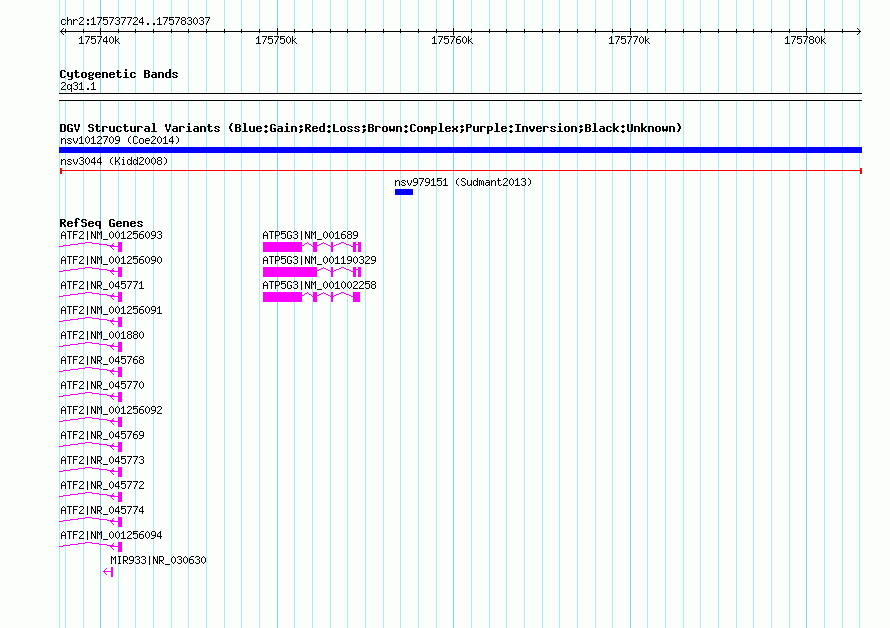
Task: Click the 175740k ruler tick label
Action: 99,40
